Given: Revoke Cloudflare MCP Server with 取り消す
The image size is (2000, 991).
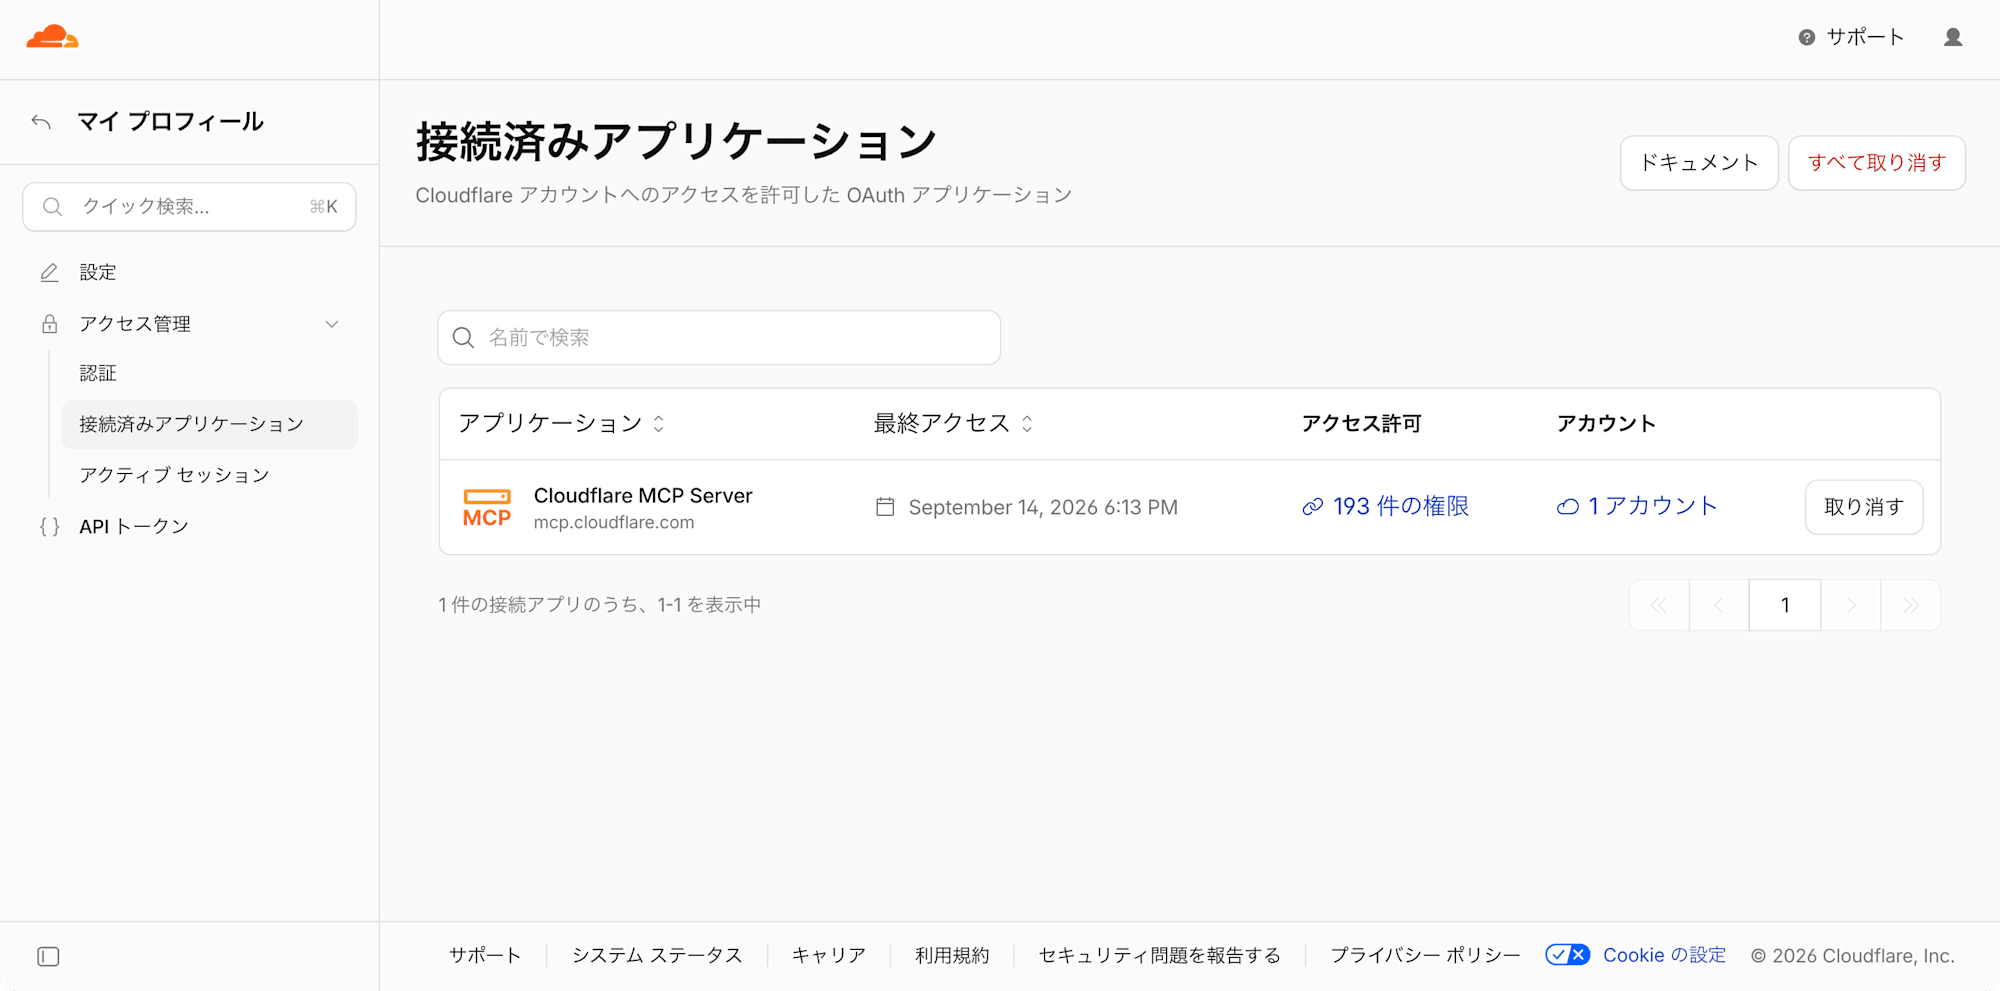Looking at the screenshot, I should click(x=1864, y=507).
